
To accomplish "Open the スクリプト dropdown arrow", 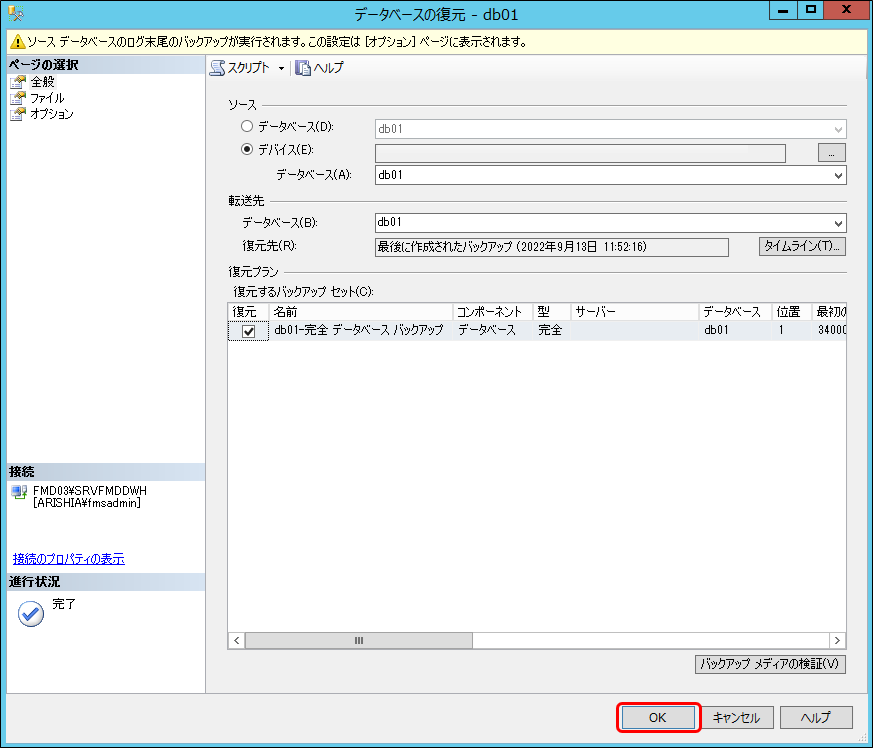I will coord(281,68).
